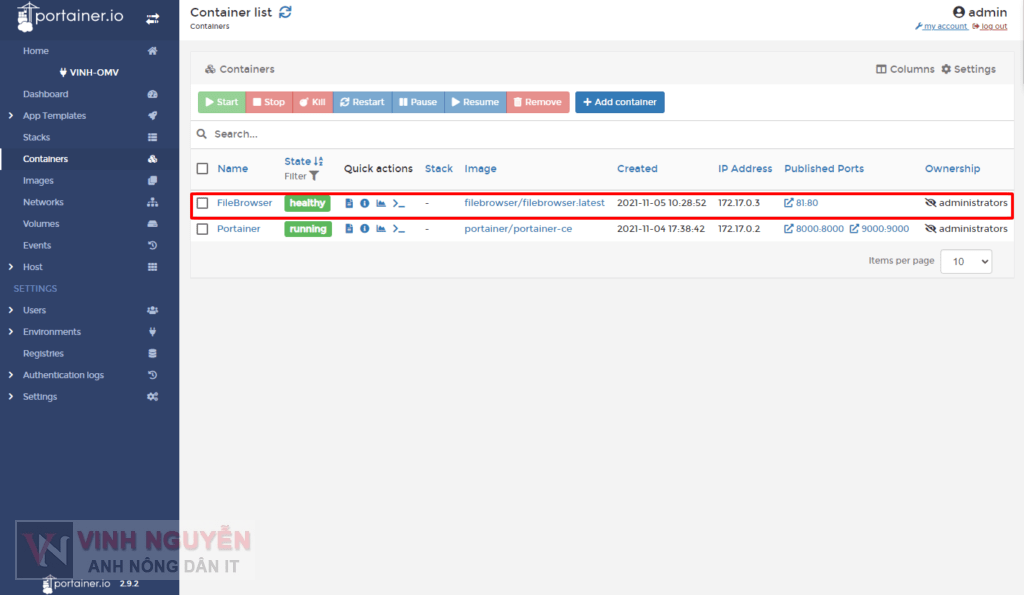This screenshot has width=1024, height=595.
Task: Open the Items per page dropdown
Action: [966, 261]
